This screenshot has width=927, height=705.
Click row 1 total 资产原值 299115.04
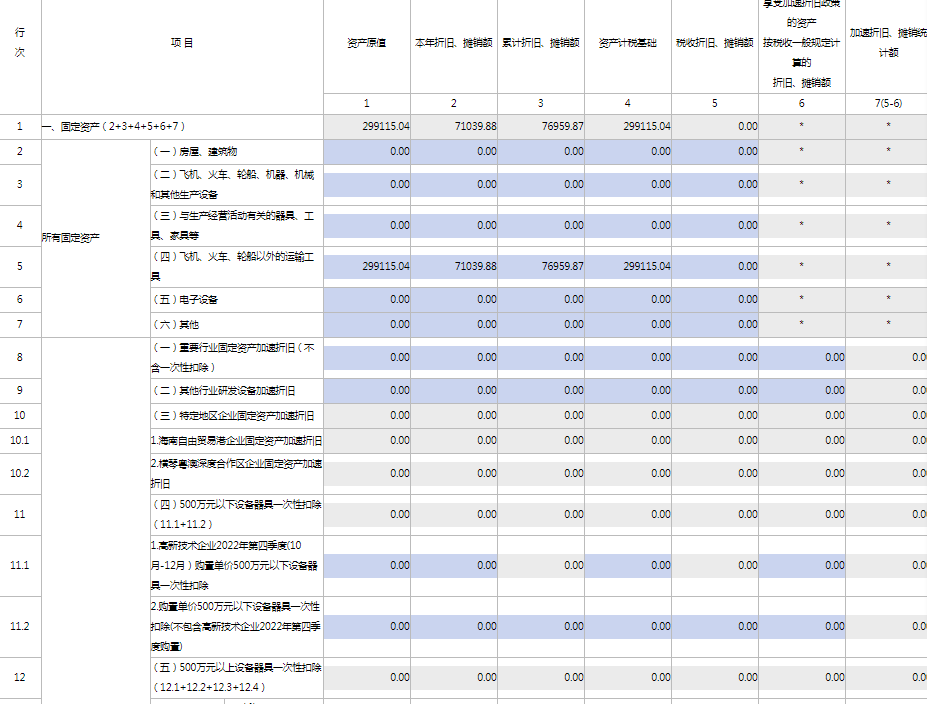[x=367, y=126]
